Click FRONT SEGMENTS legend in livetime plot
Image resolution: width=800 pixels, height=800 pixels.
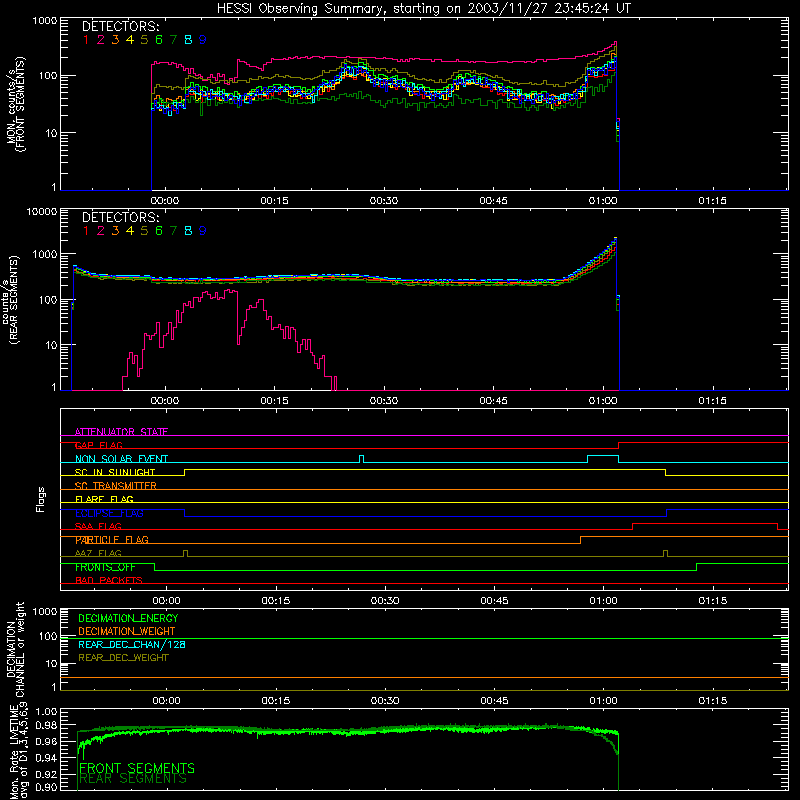137,768
